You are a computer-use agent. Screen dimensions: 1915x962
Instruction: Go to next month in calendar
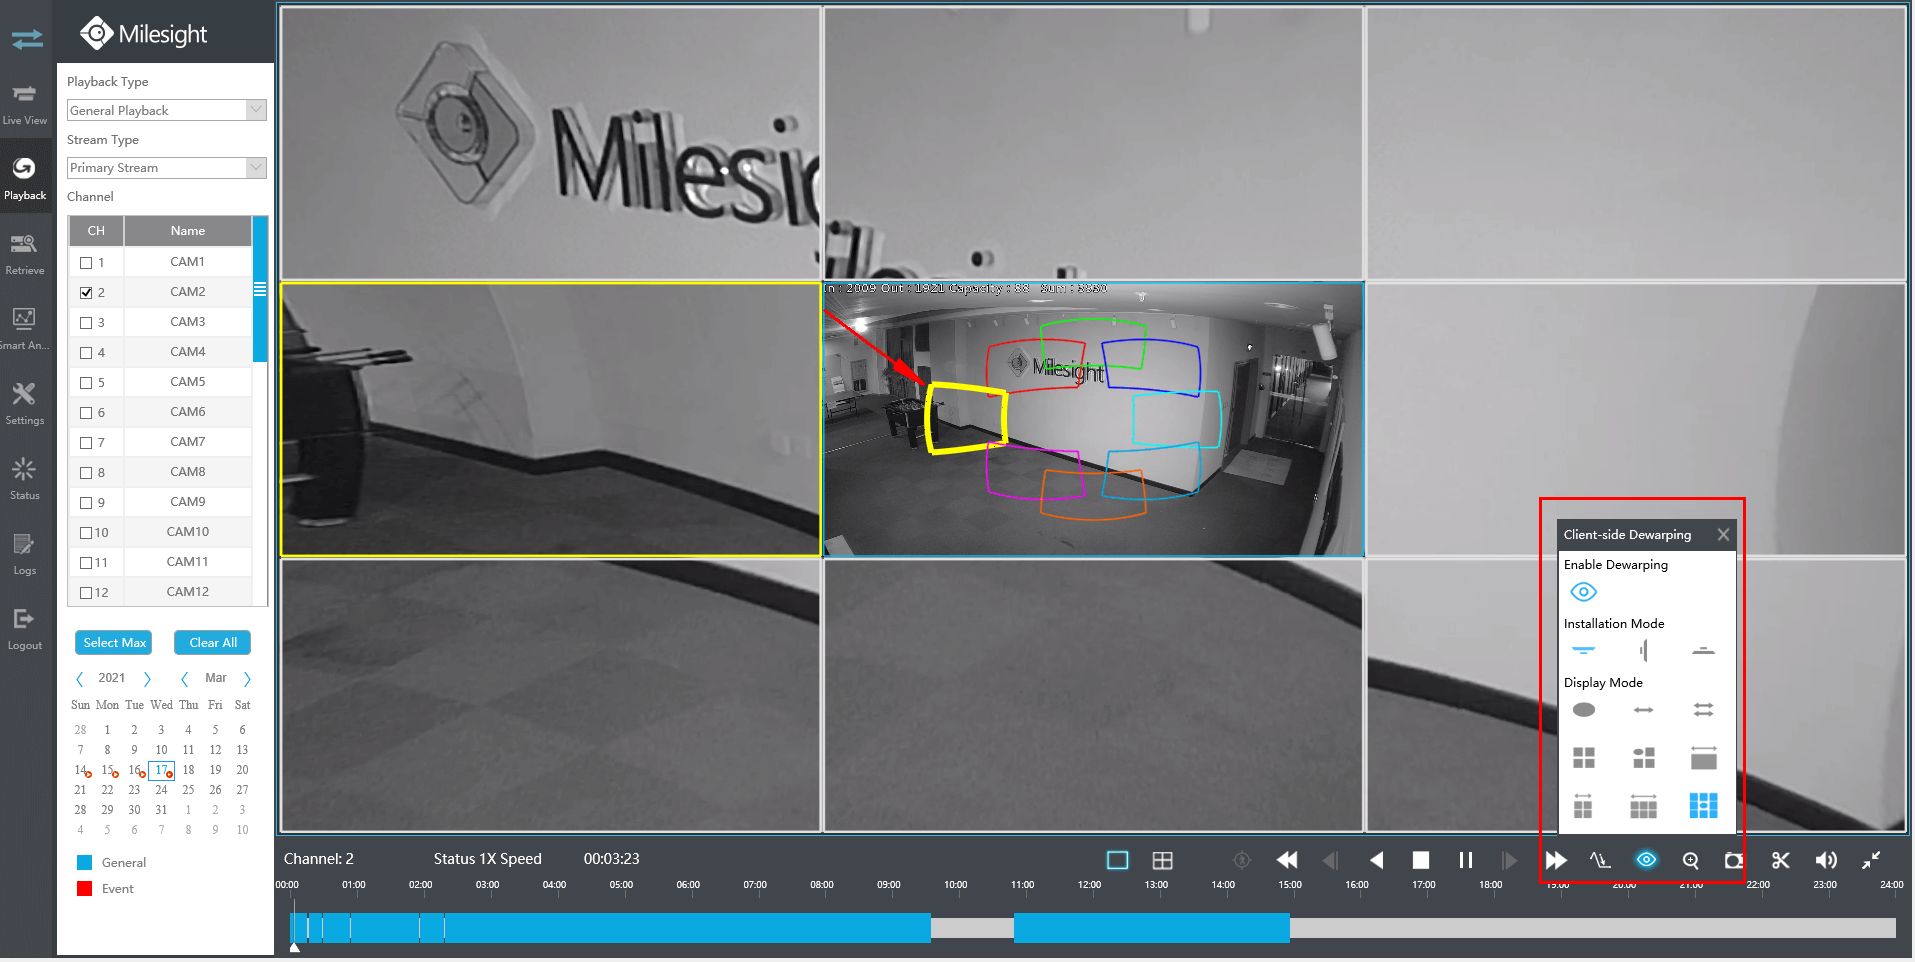click(x=247, y=679)
